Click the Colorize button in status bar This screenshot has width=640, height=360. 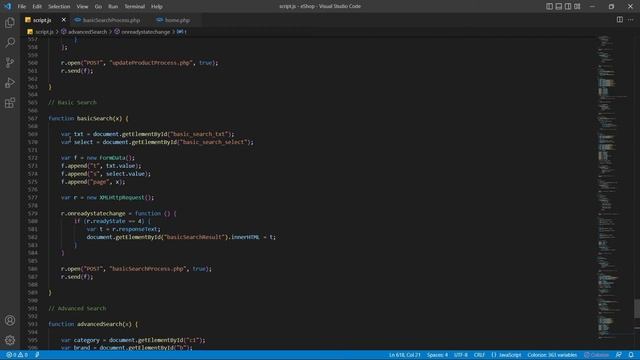point(596,355)
